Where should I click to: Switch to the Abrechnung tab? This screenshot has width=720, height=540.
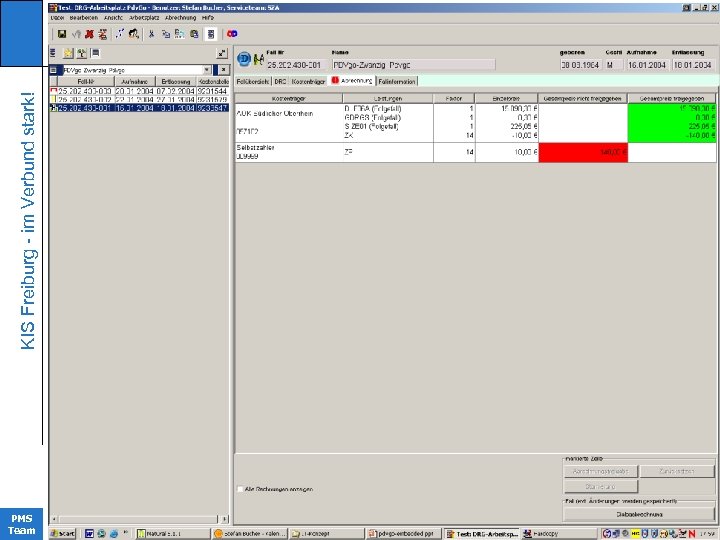(352, 81)
